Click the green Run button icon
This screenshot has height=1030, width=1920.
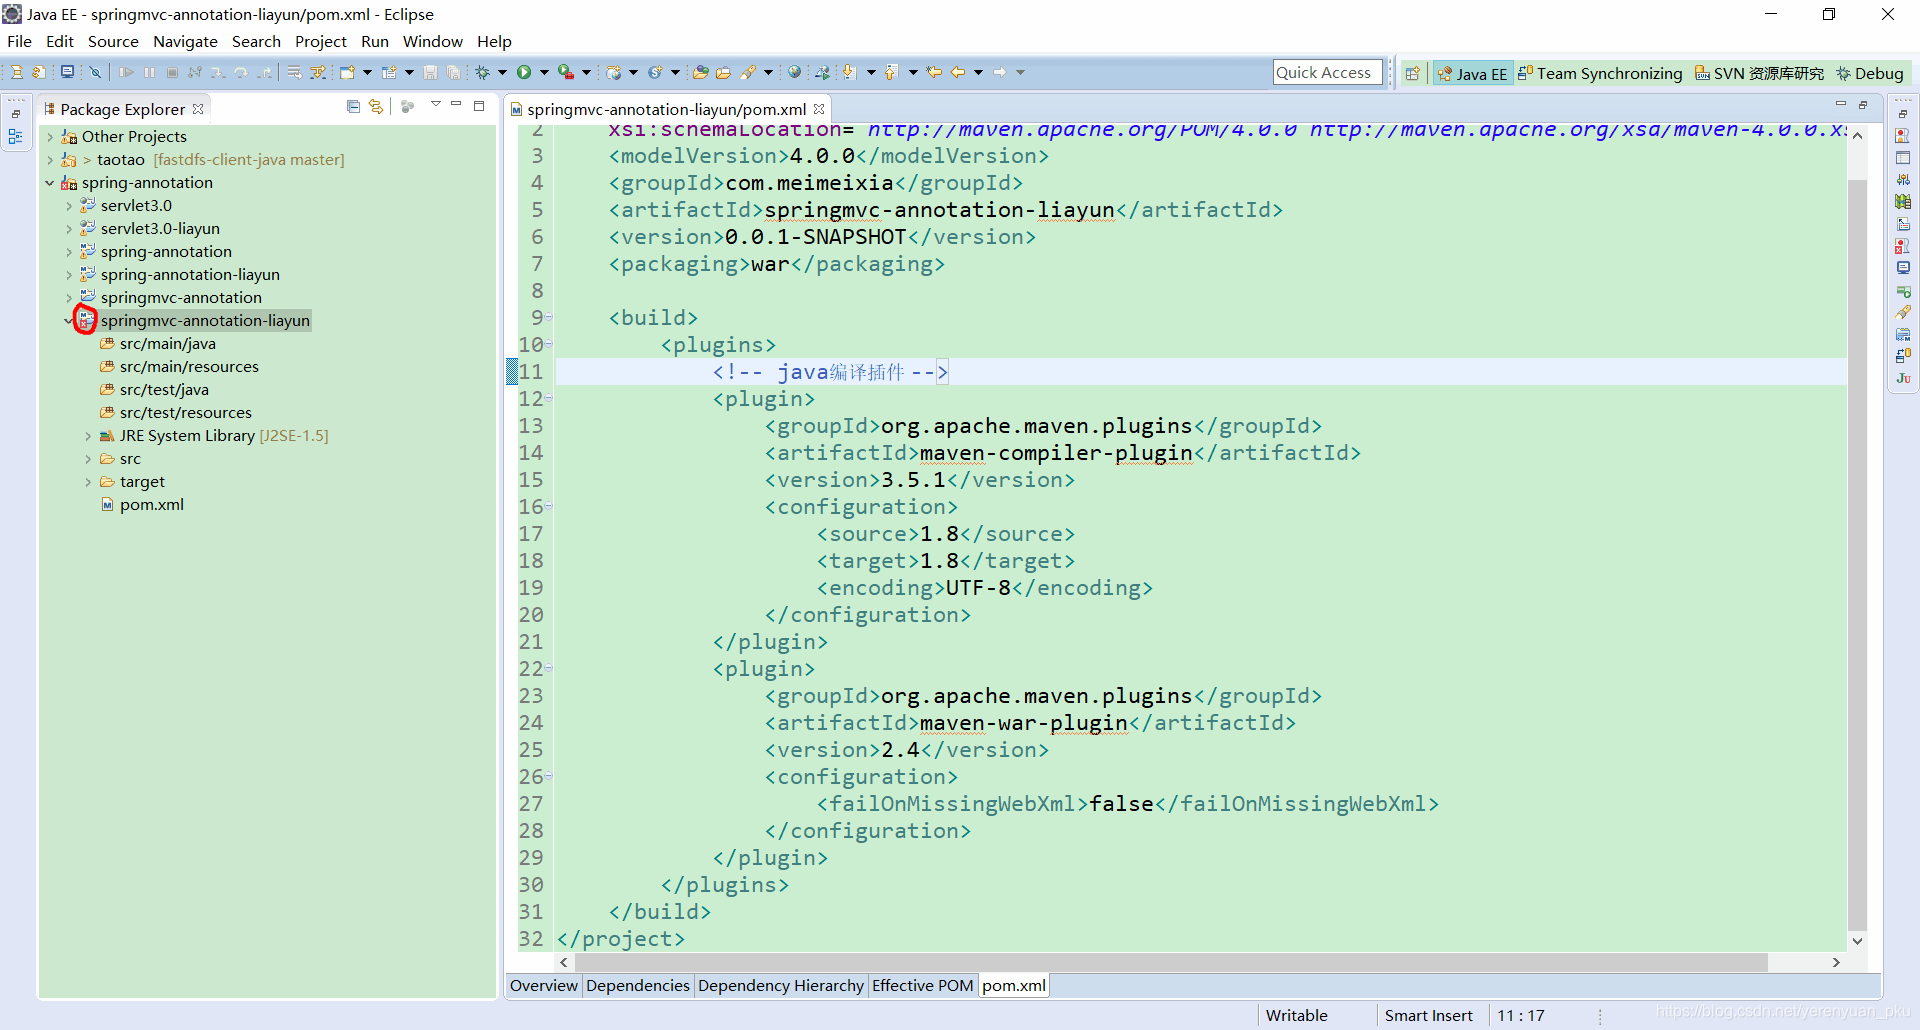[523, 72]
